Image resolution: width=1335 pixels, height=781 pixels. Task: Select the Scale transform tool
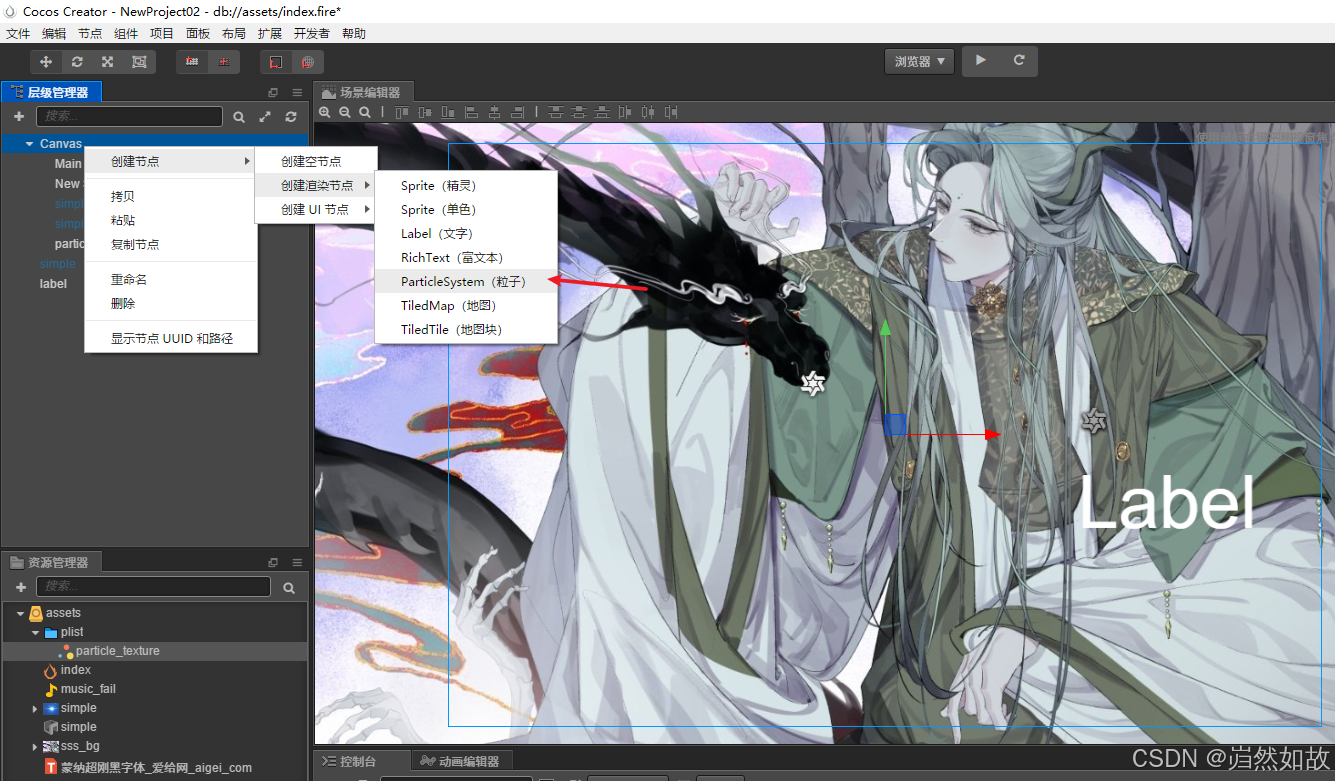point(108,62)
